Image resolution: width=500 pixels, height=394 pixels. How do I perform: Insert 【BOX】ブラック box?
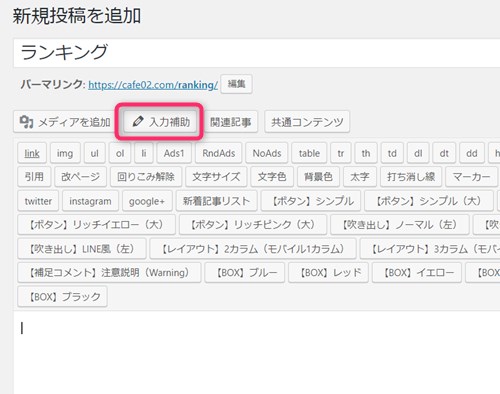point(62,296)
